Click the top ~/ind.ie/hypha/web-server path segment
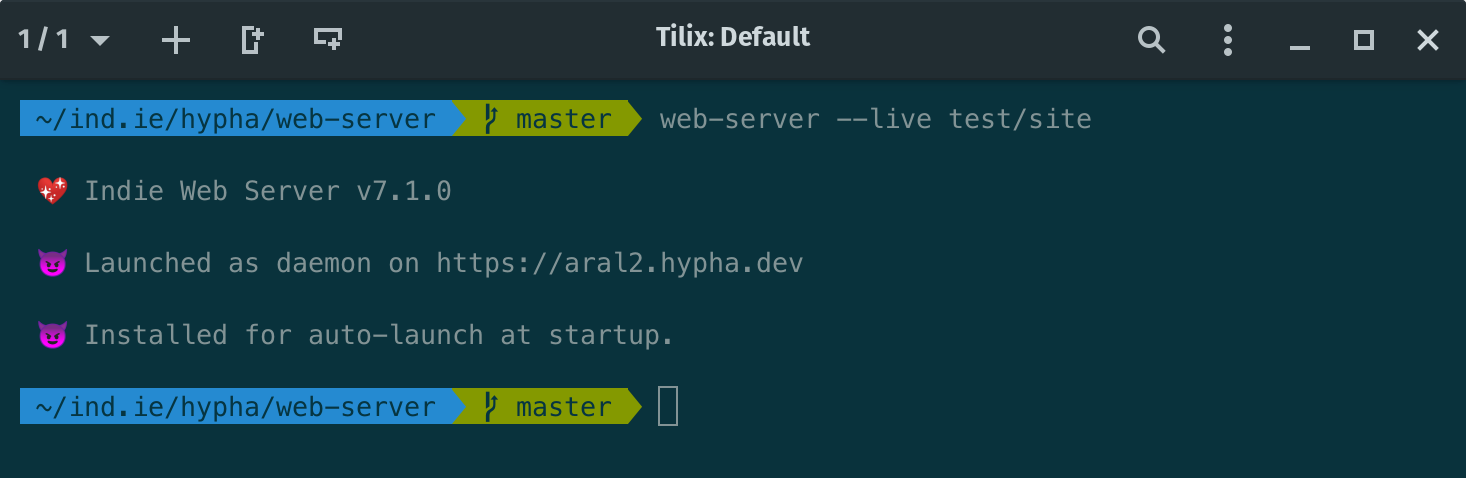The height and width of the screenshot is (478, 1466). 236,119
